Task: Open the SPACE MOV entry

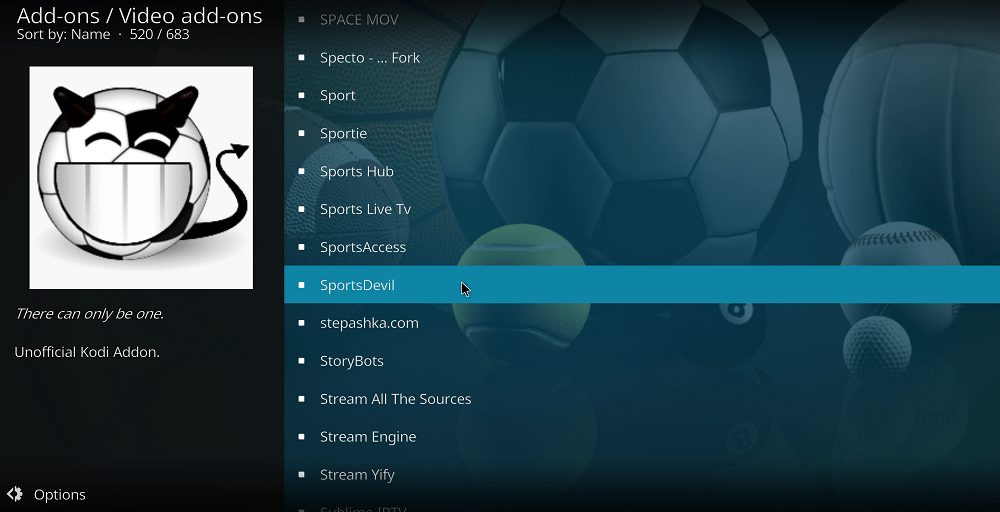Action: 642,19
